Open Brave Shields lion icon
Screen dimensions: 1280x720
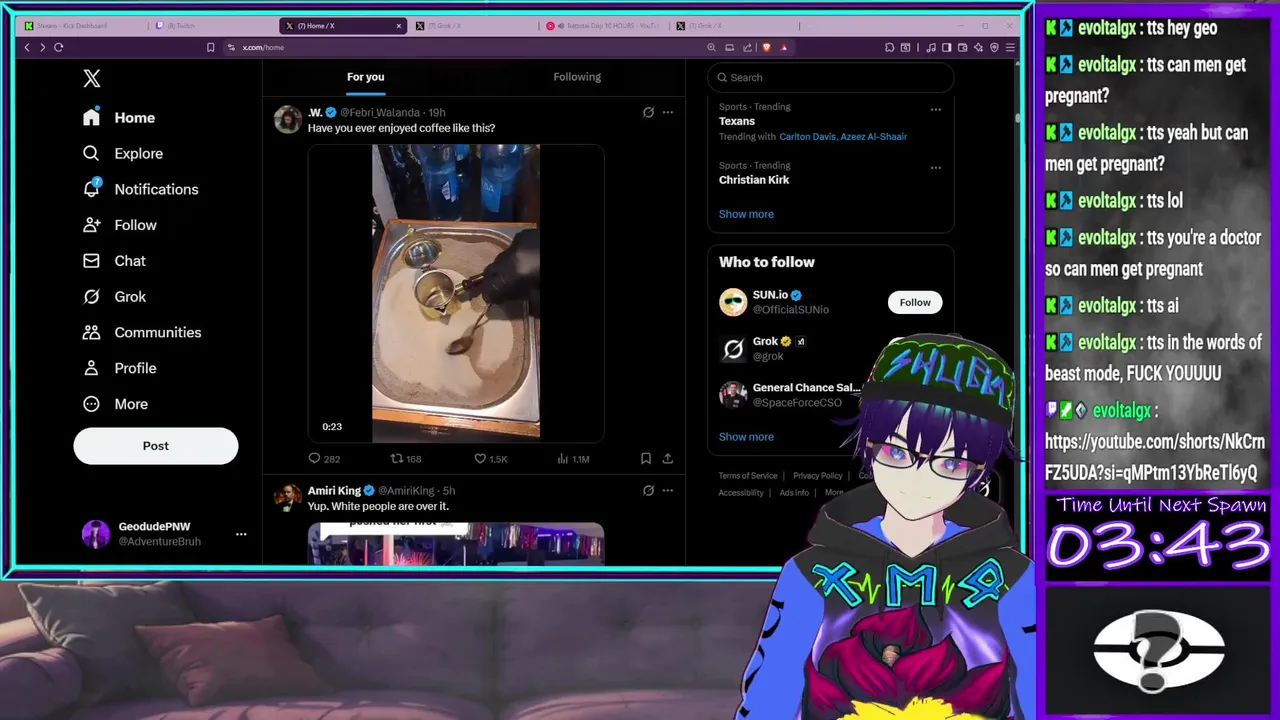tap(766, 47)
